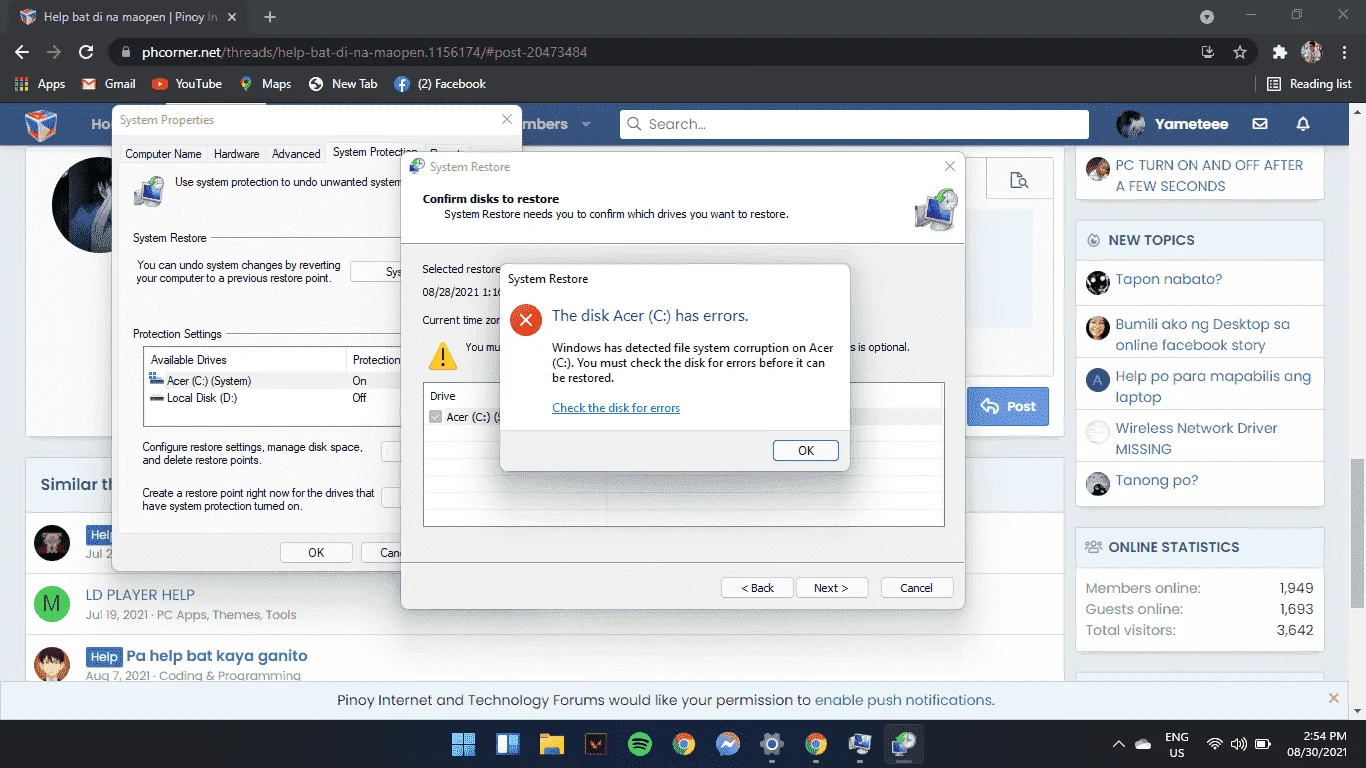Open the ENG US language indicator
This screenshot has width=1366, height=768.
1177,744
